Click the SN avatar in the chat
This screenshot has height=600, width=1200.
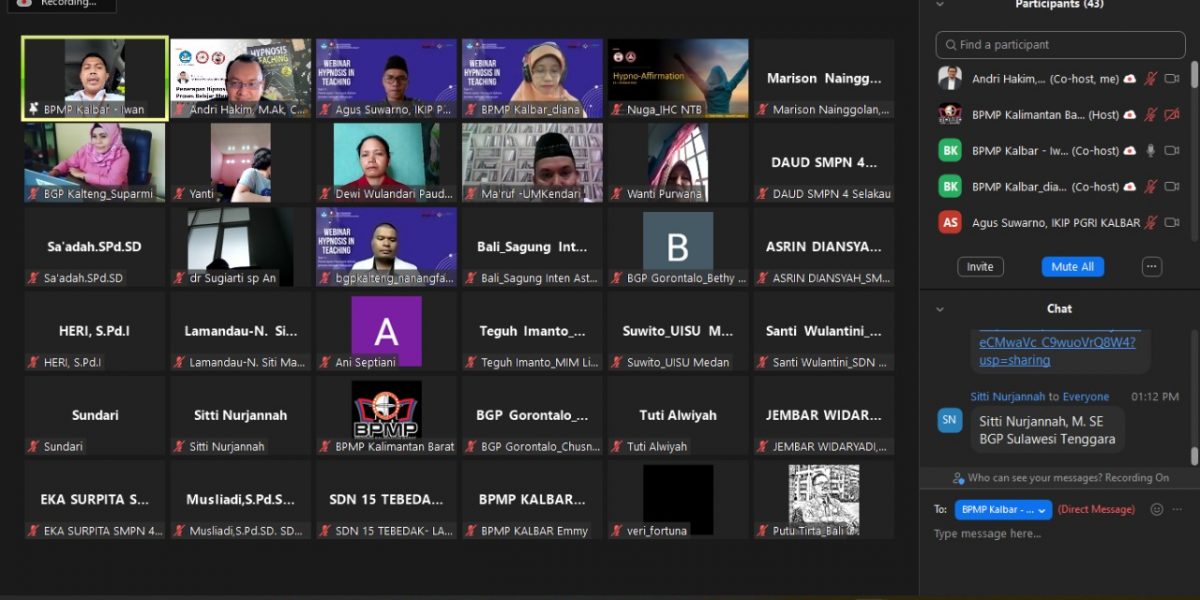[x=949, y=421]
